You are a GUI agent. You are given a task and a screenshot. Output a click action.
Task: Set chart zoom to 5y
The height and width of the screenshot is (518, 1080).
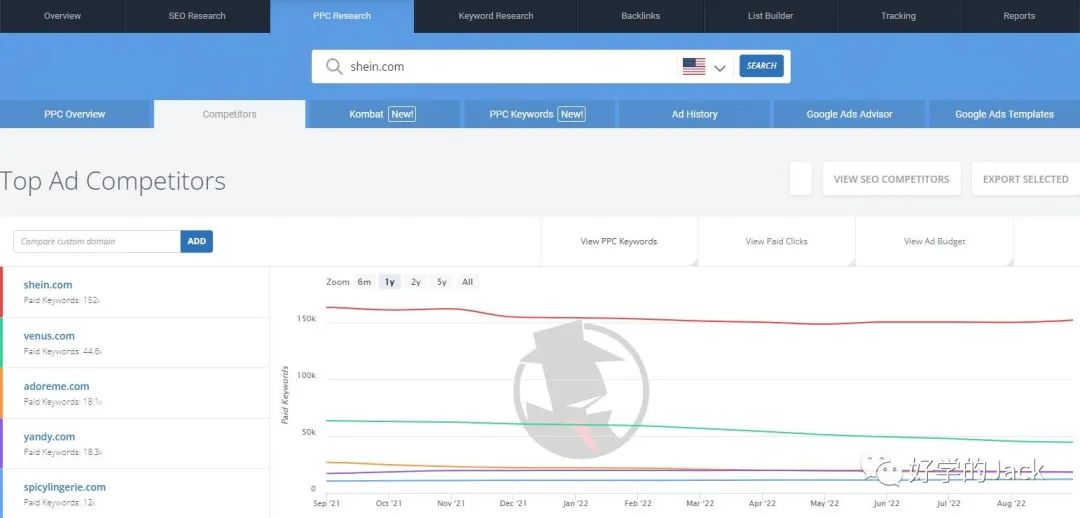[x=441, y=282]
